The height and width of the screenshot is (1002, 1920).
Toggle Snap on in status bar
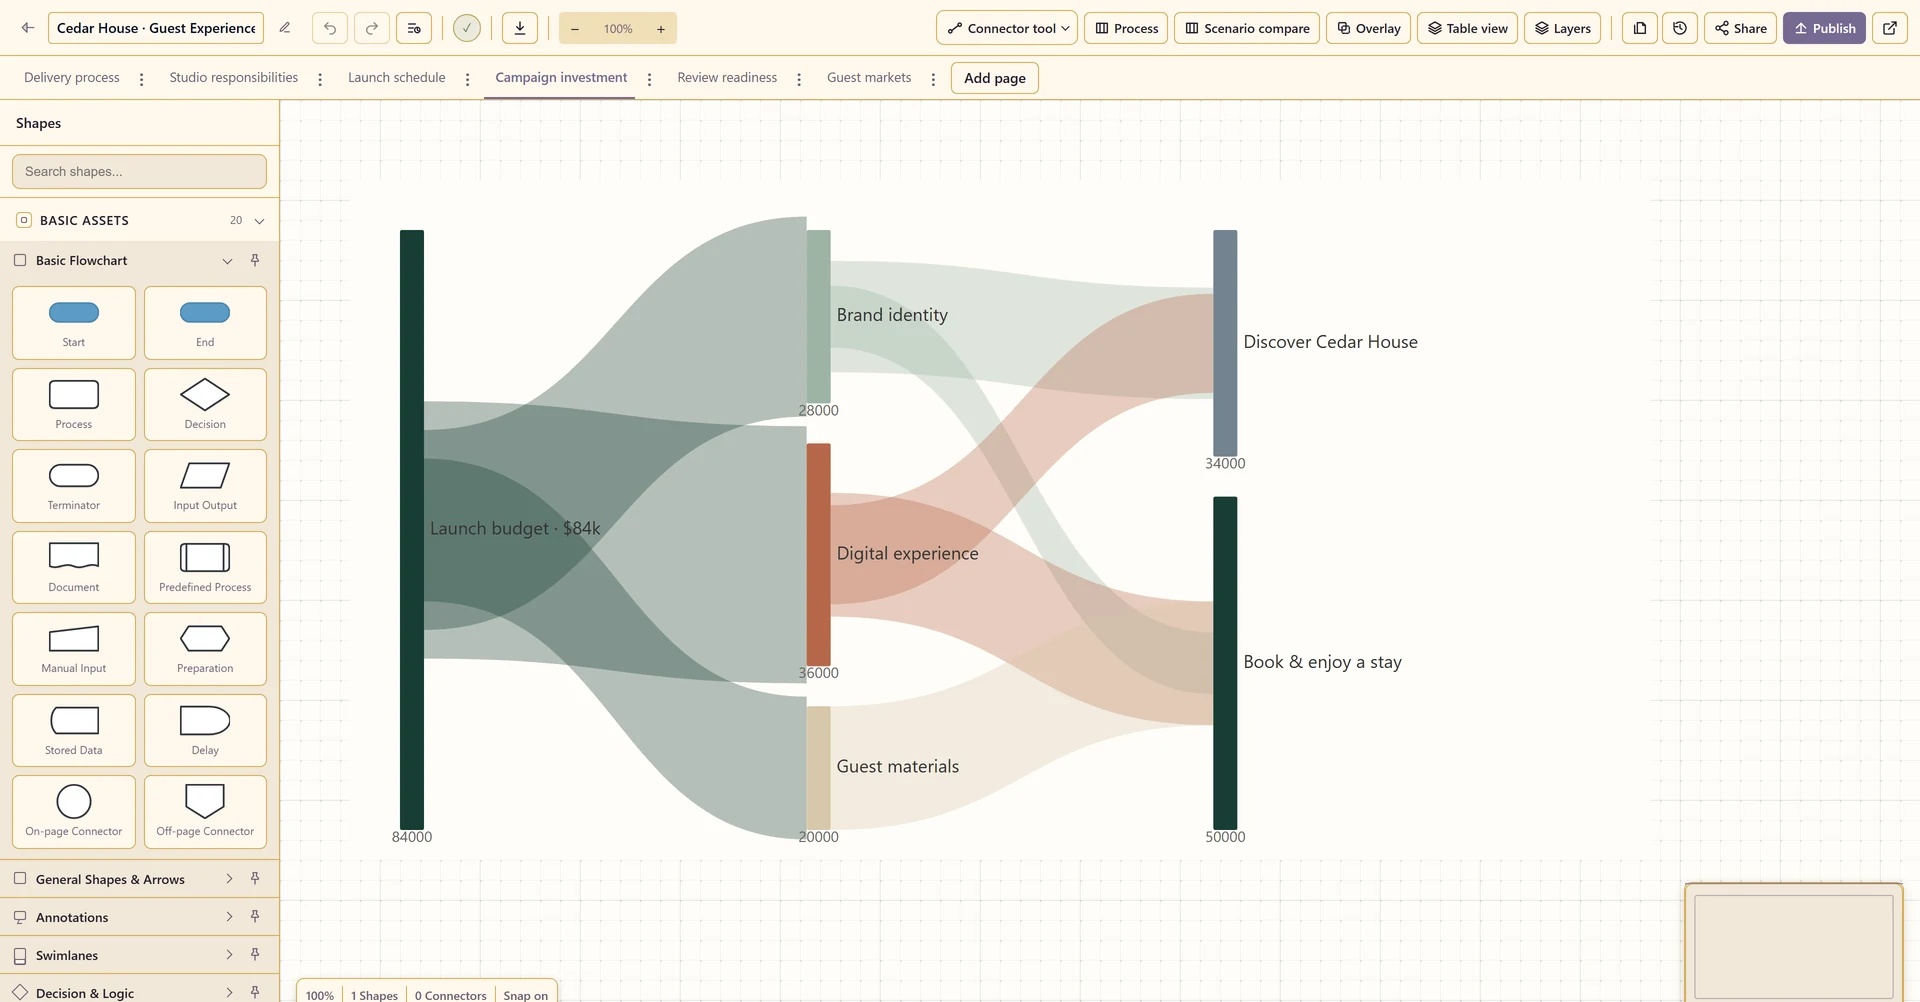(x=526, y=995)
